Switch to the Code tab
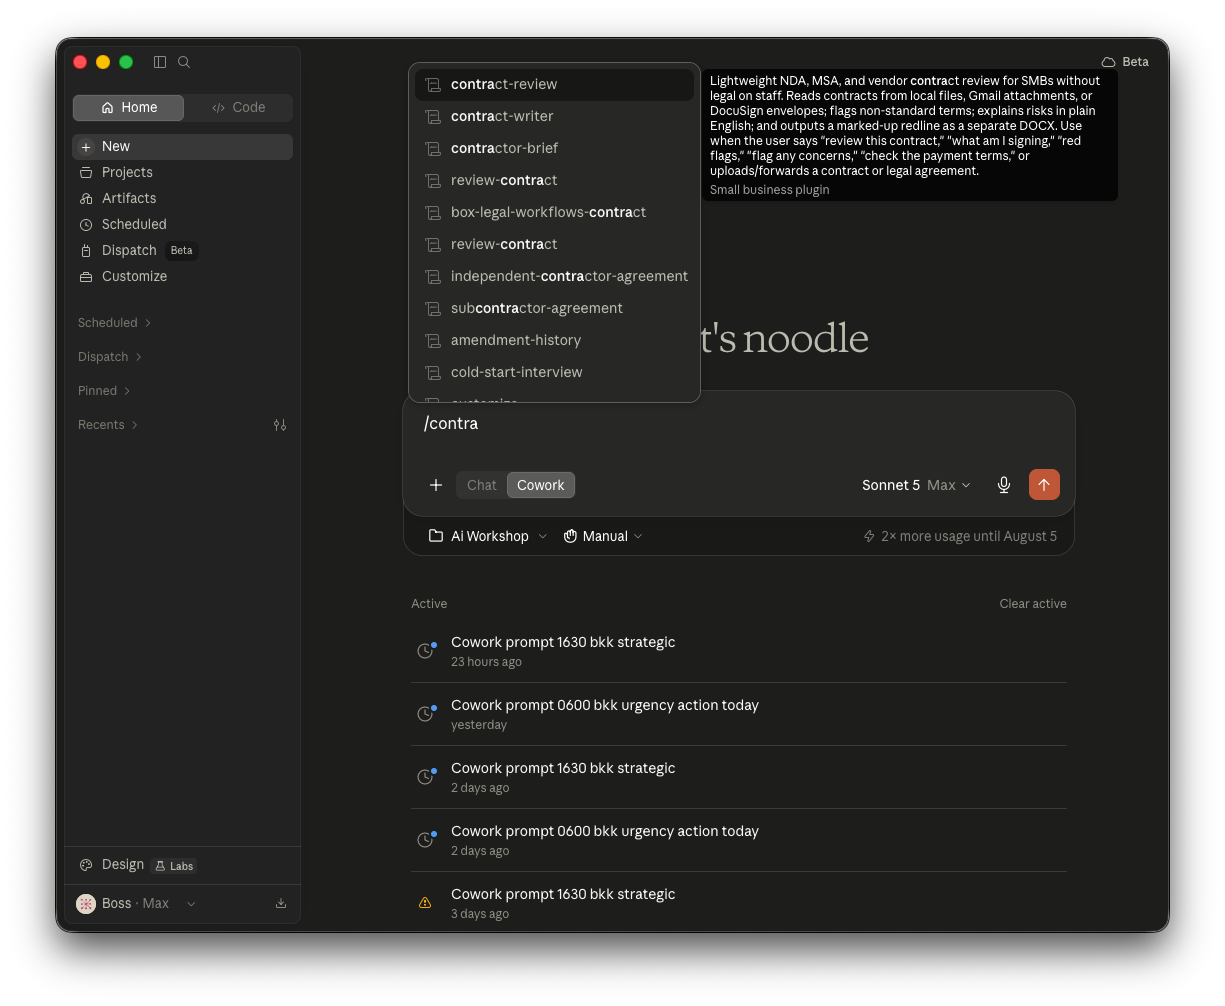The height and width of the screenshot is (1006, 1225). click(238, 108)
